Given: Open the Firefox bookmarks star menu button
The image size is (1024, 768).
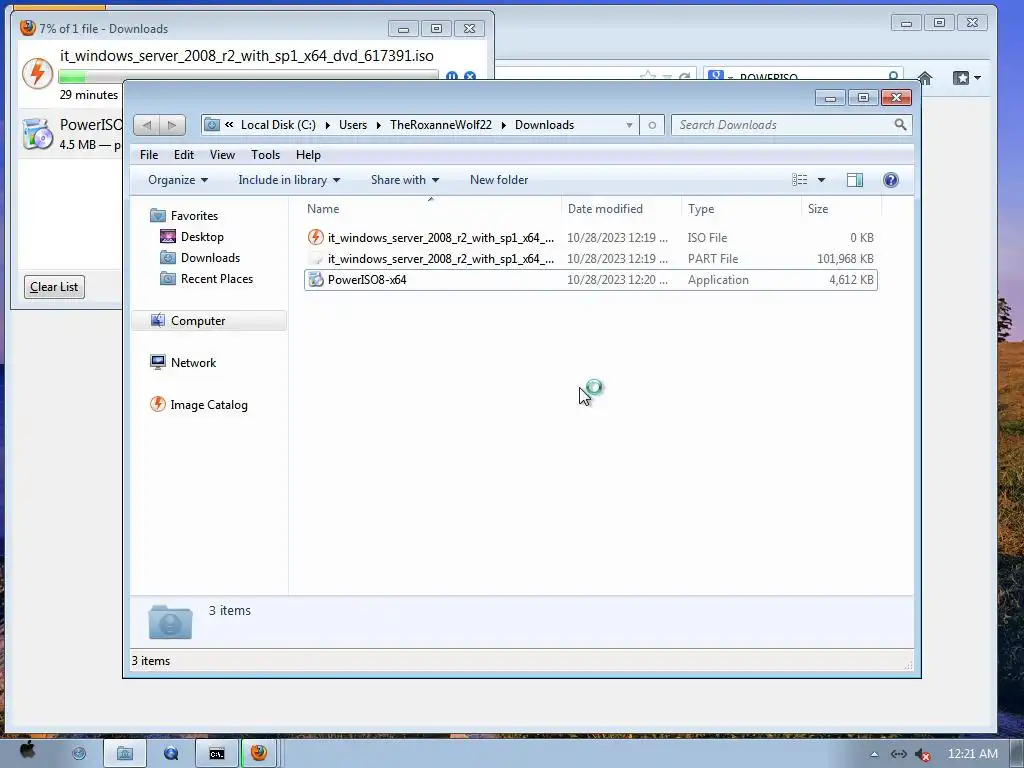Looking at the screenshot, I should pyautogui.click(x=967, y=78).
